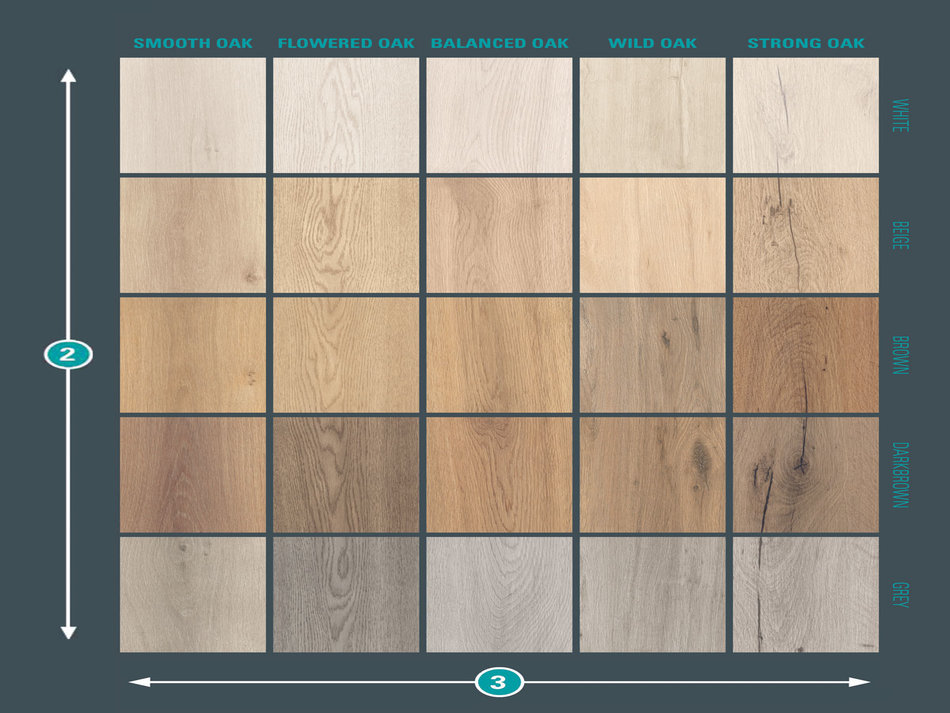950x713 pixels.
Task: Click the FLOWERED OAK column heading
Action: pos(346,43)
